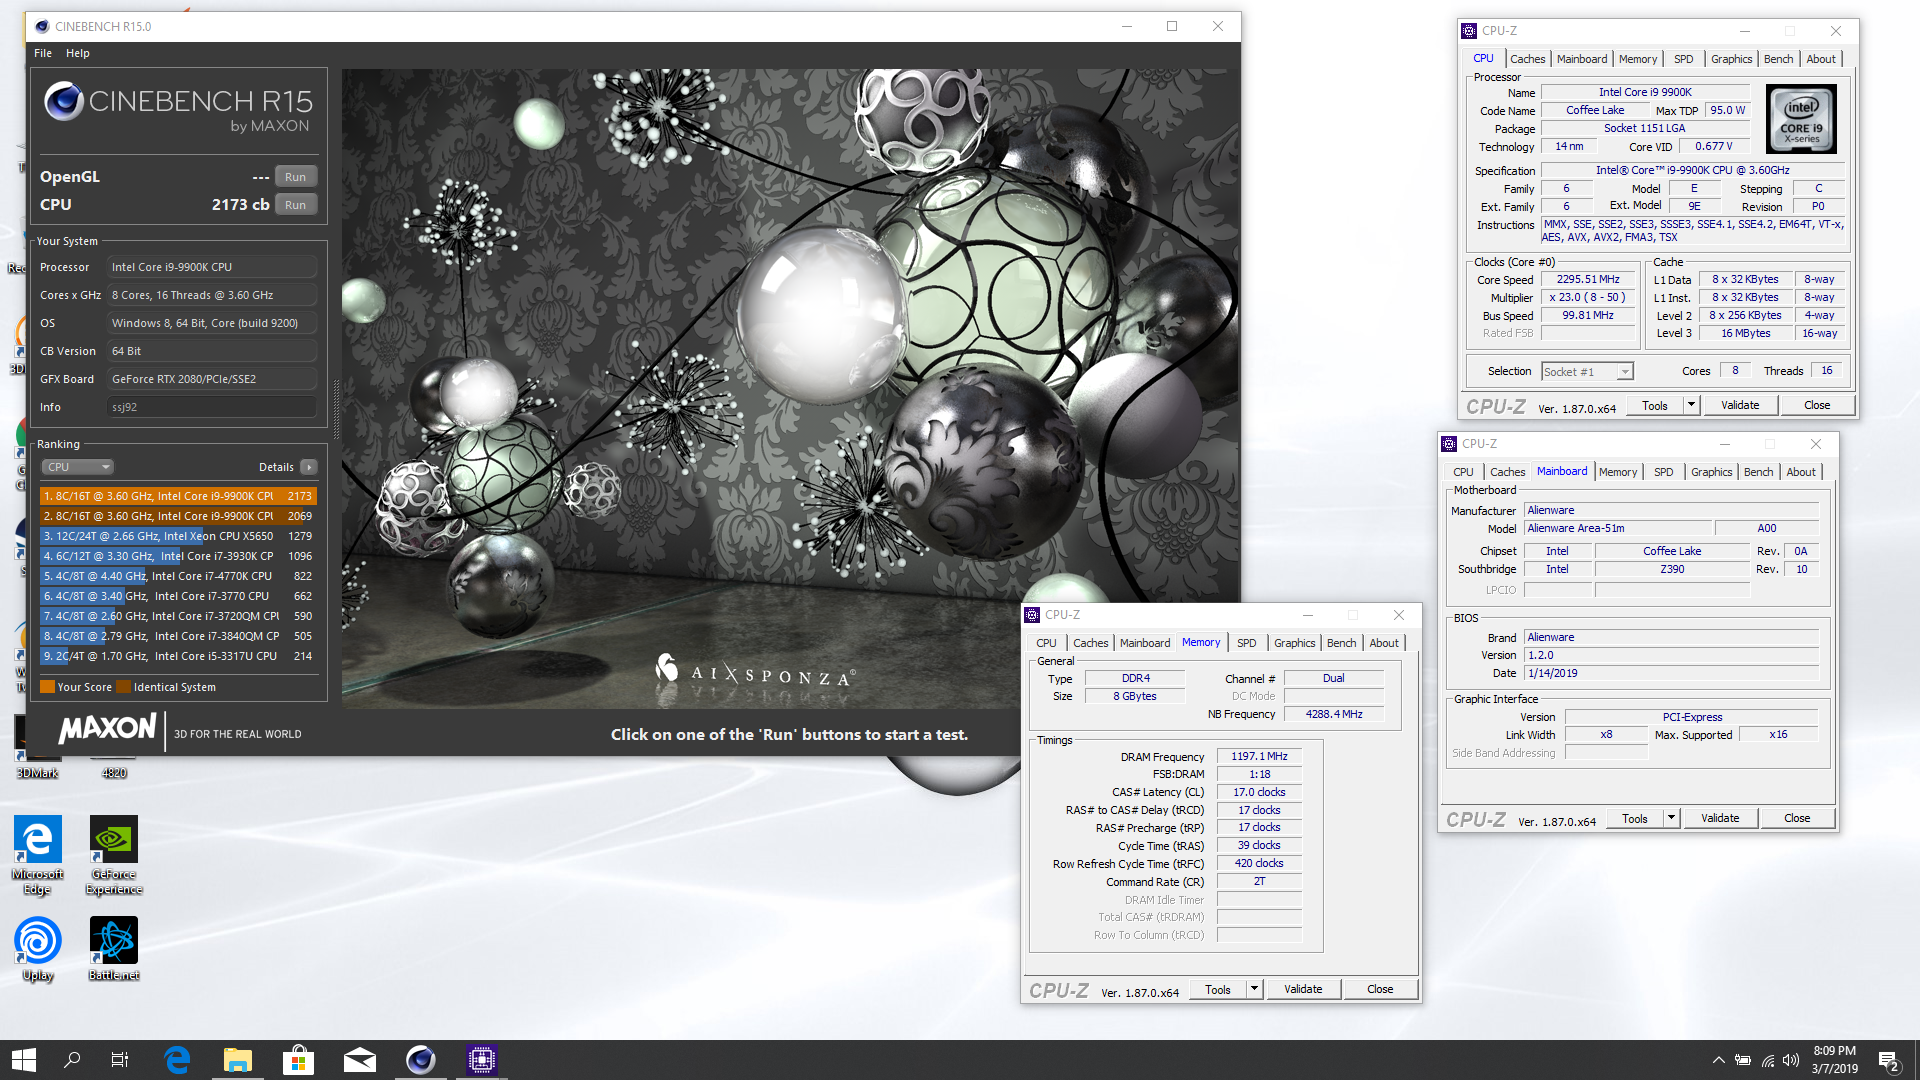
Task: Run the Cinebench CPU test
Action: (295, 205)
